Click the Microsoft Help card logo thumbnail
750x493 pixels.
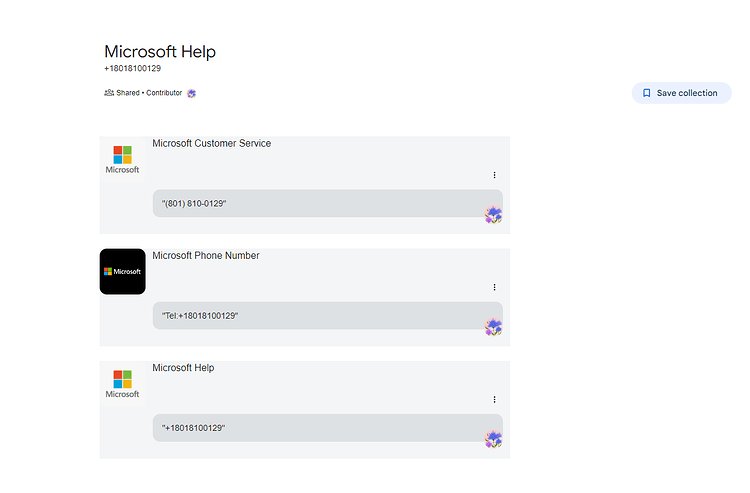pos(122,383)
